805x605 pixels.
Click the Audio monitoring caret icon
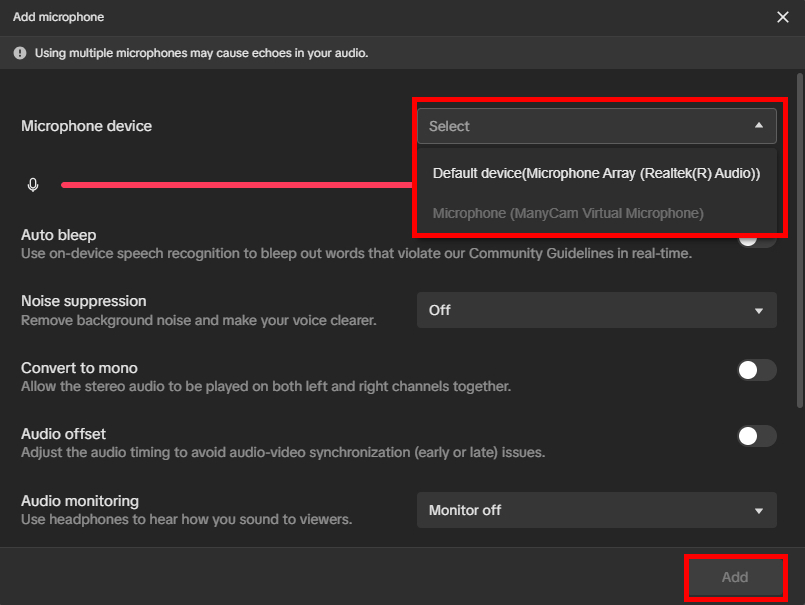click(758, 510)
